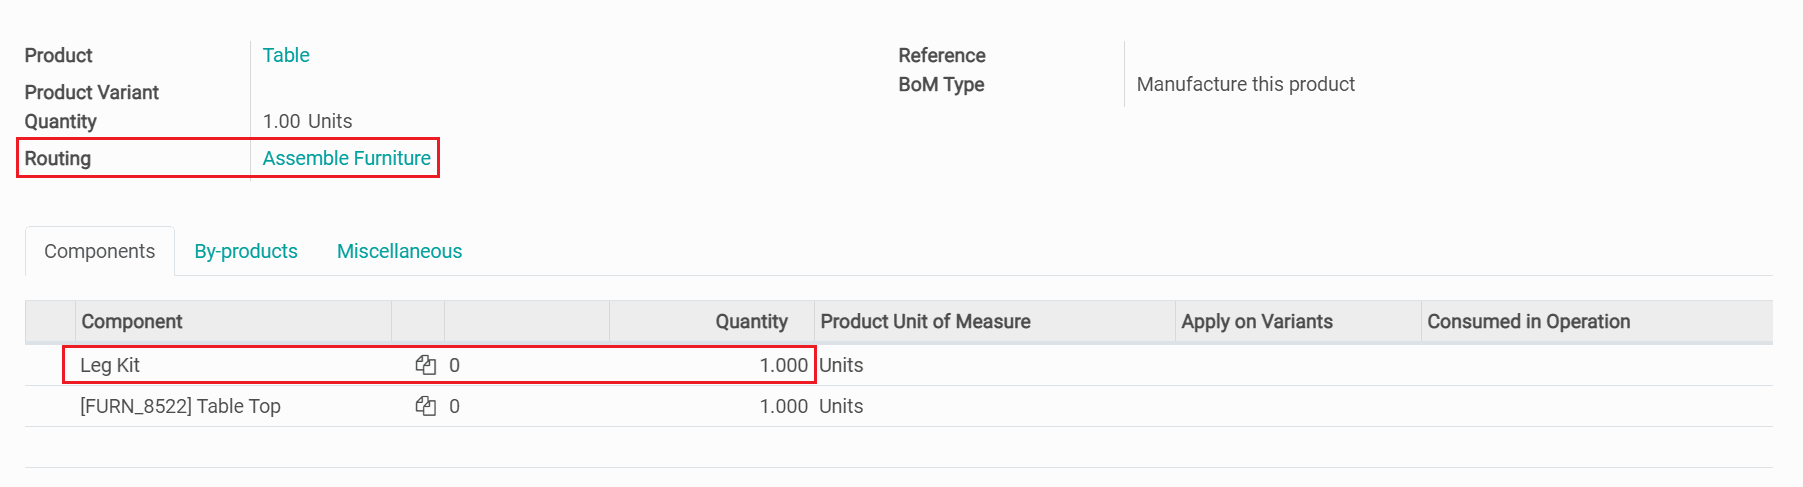The height and width of the screenshot is (487, 1803).
Task: Switch to the Components tab
Action: click(x=100, y=251)
